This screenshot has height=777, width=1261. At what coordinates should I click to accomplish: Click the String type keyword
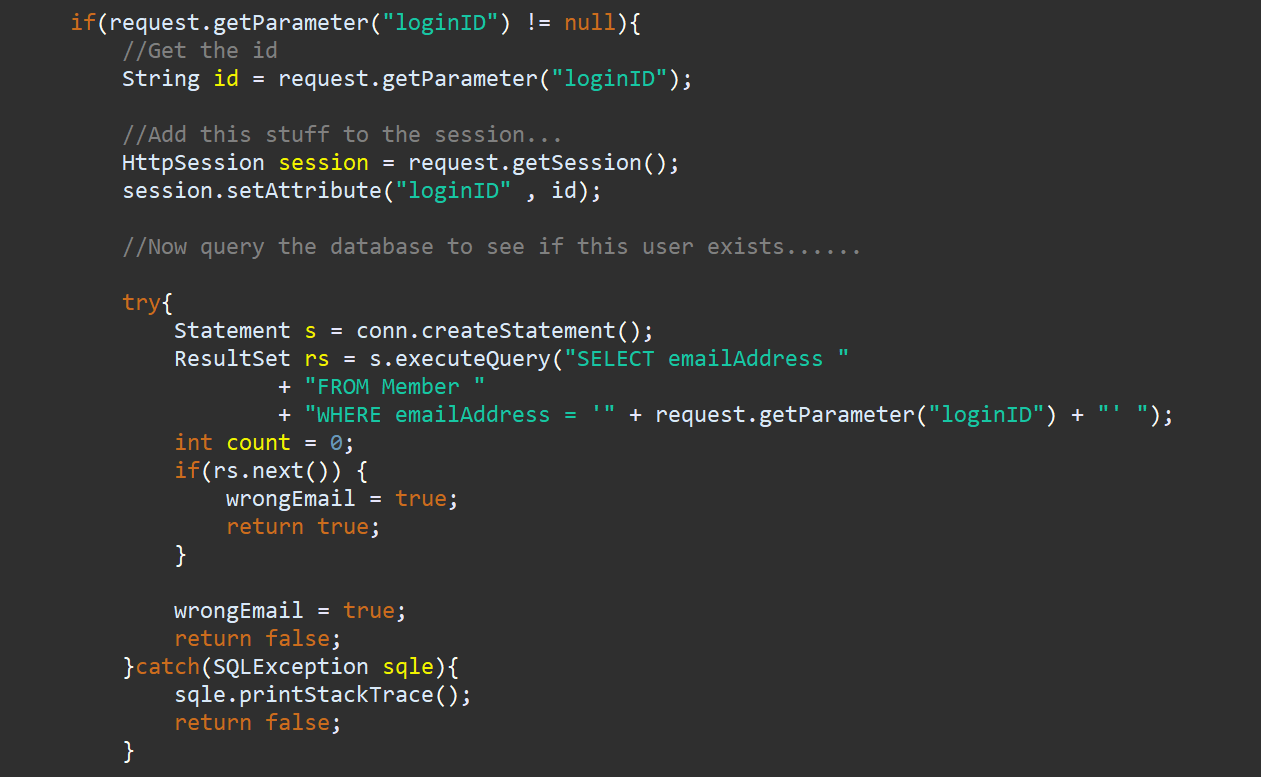161,79
